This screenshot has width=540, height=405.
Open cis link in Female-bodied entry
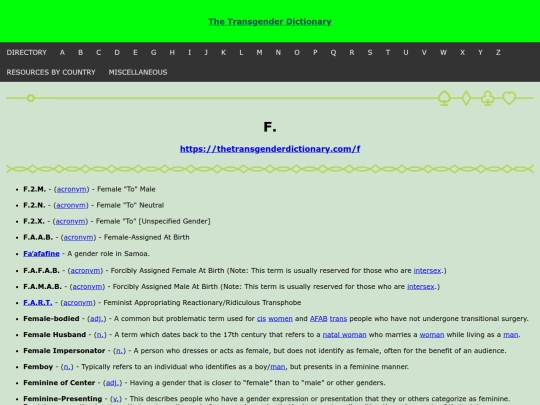(261, 319)
